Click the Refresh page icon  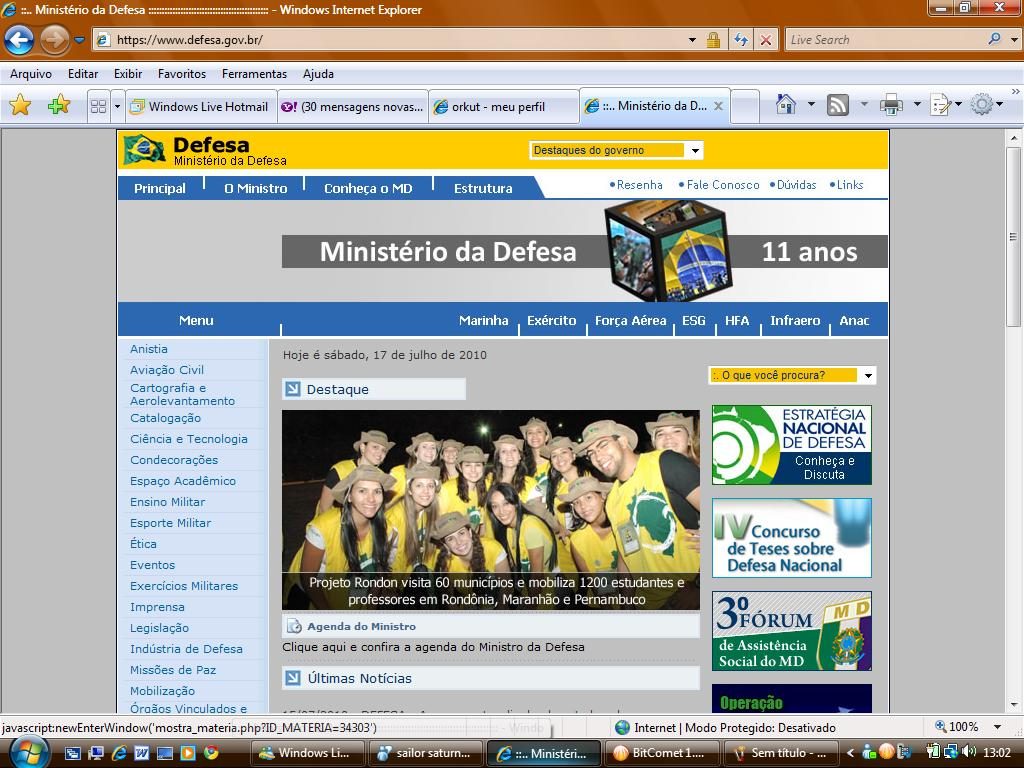point(741,40)
